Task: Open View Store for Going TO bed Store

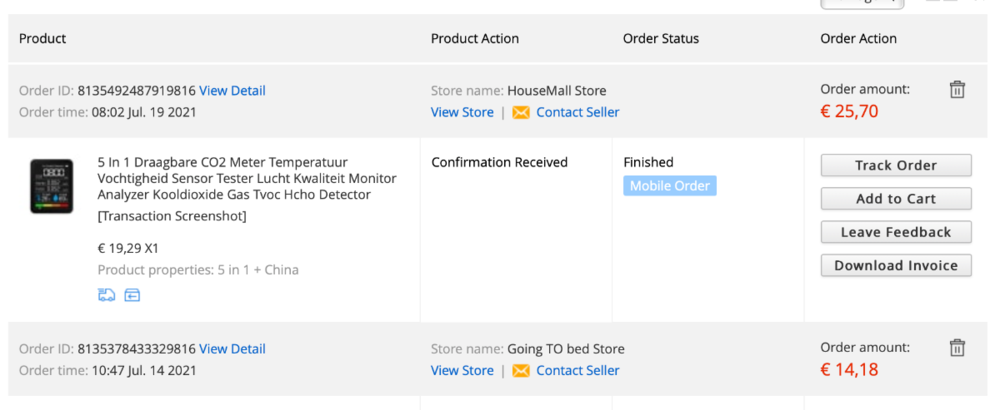Action: [x=462, y=370]
